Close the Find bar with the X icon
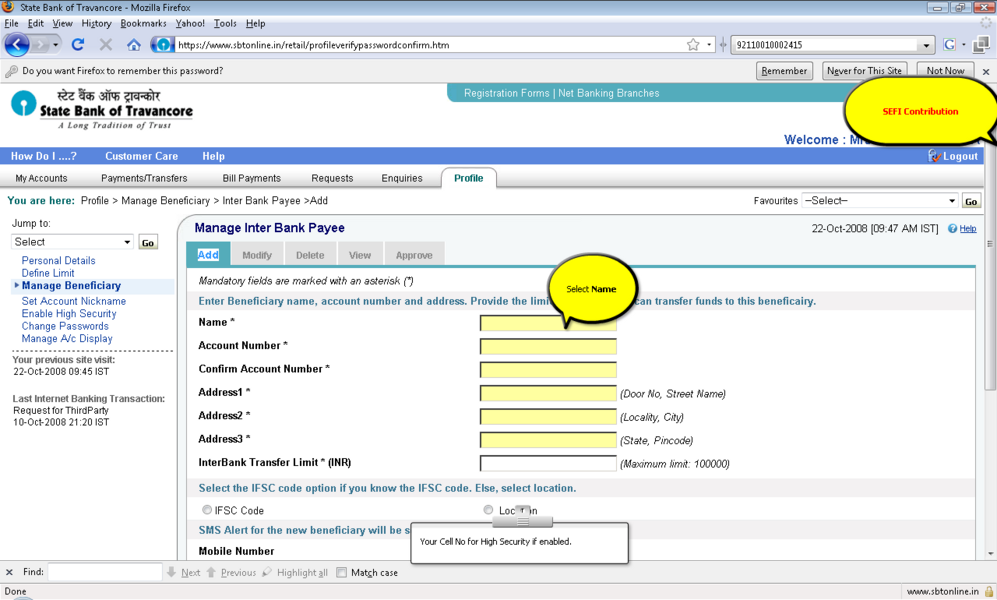 pos(10,573)
